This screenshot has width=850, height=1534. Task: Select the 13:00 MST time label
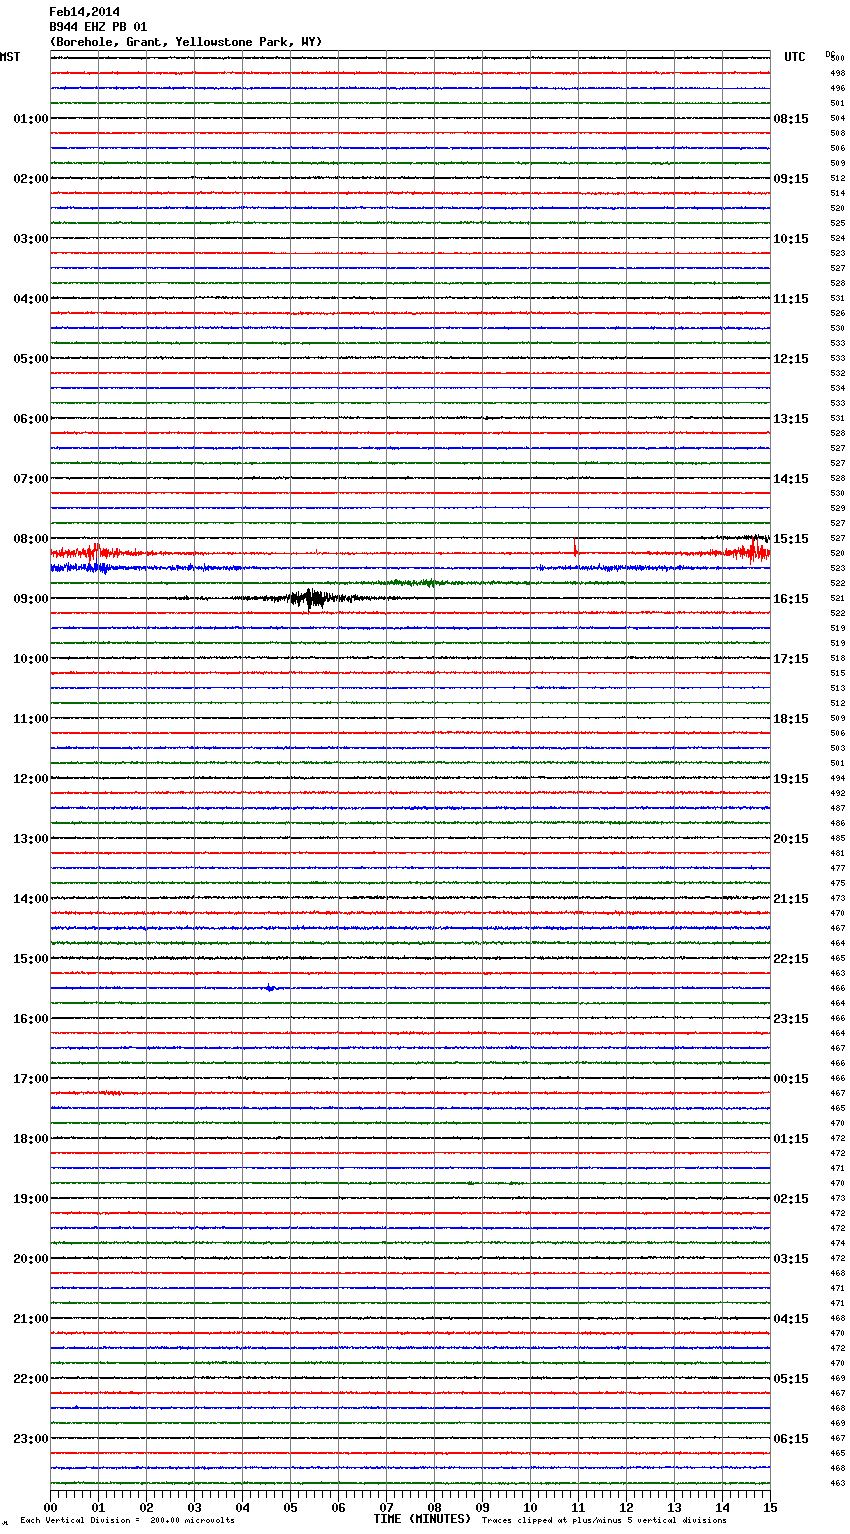tap(31, 839)
